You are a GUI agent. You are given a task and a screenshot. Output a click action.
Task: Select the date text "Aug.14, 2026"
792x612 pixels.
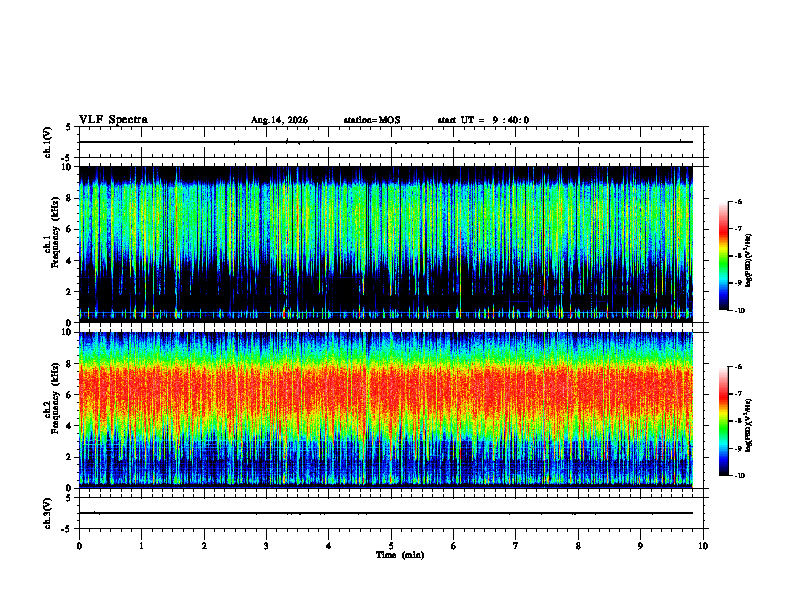click(x=279, y=120)
